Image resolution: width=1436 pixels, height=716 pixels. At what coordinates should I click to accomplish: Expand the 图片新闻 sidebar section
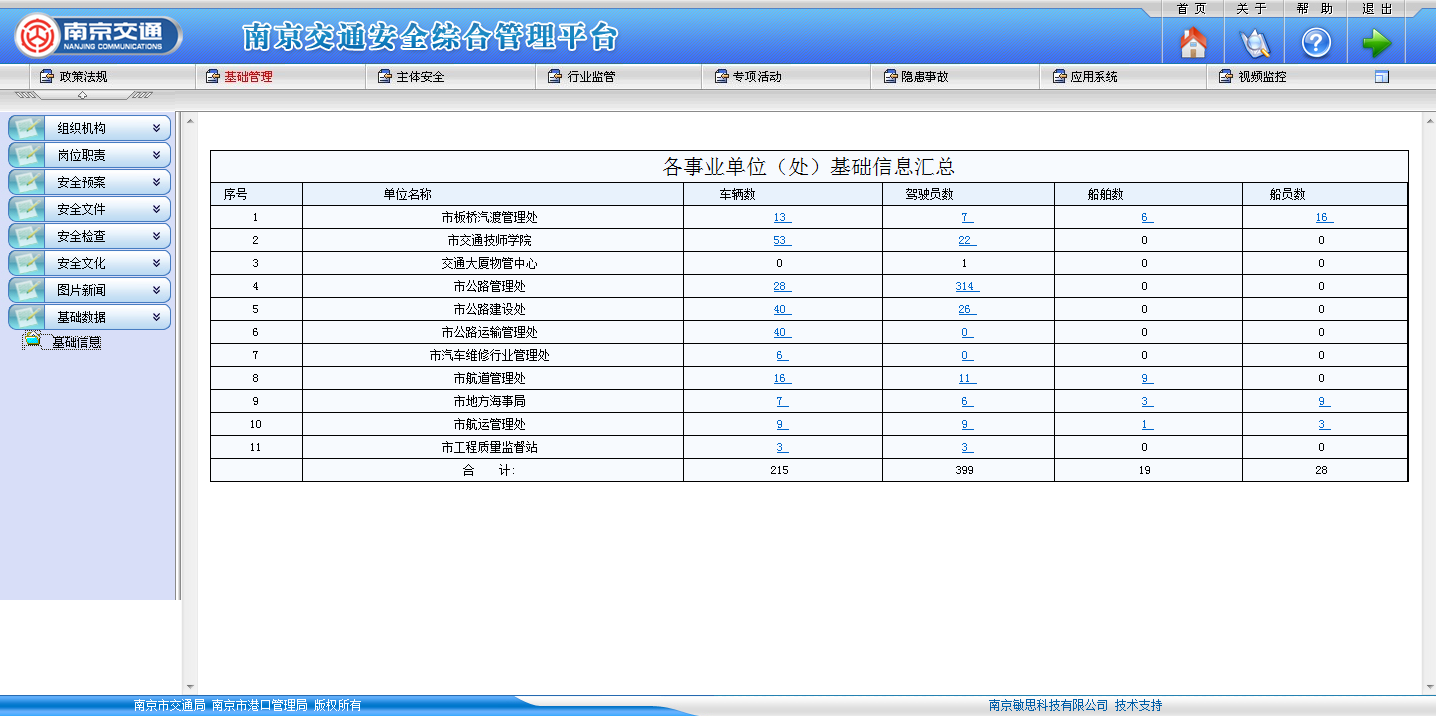[x=156, y=290]
